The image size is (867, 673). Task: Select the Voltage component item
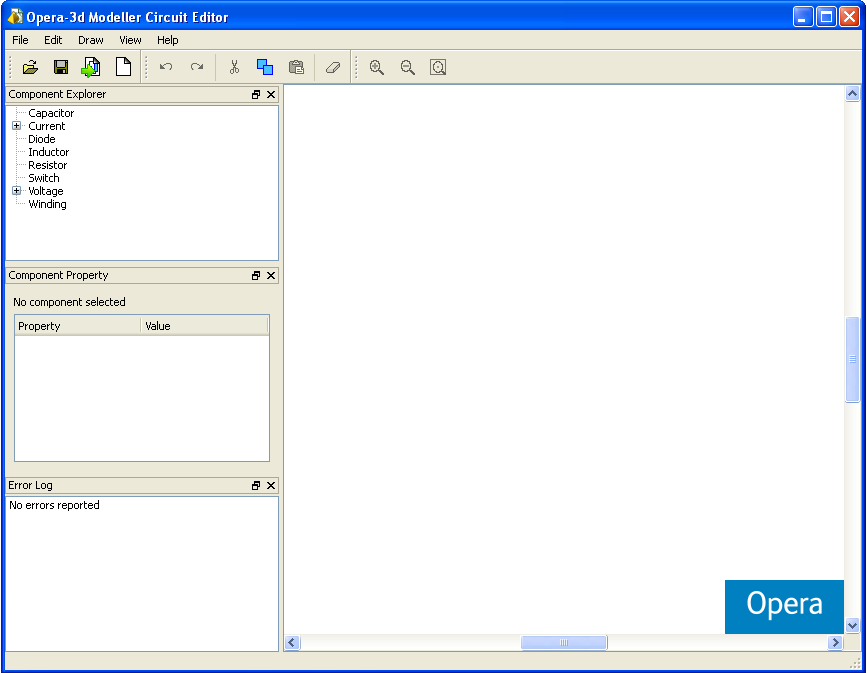(x=46, y=191)
